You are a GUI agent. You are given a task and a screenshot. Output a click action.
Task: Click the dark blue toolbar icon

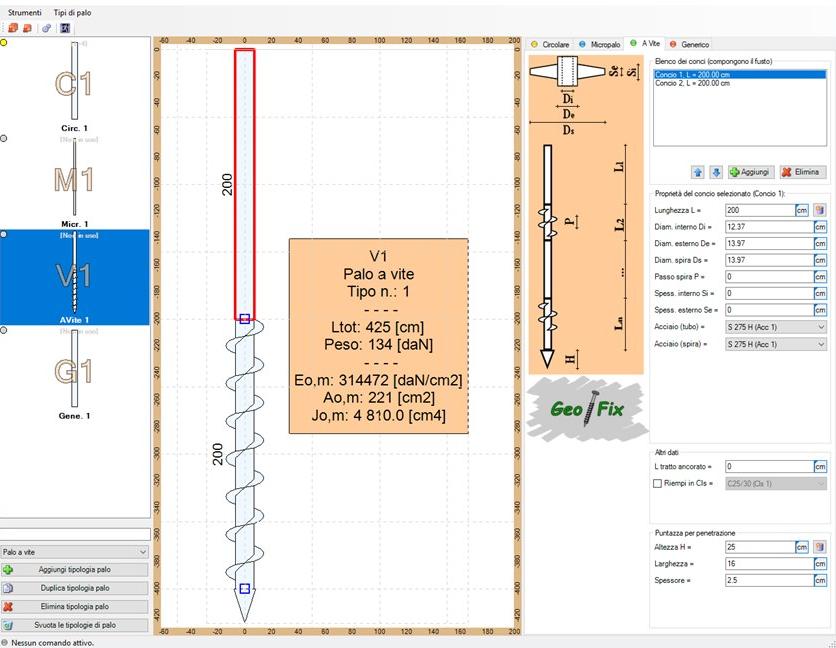[x=65, y=28]
